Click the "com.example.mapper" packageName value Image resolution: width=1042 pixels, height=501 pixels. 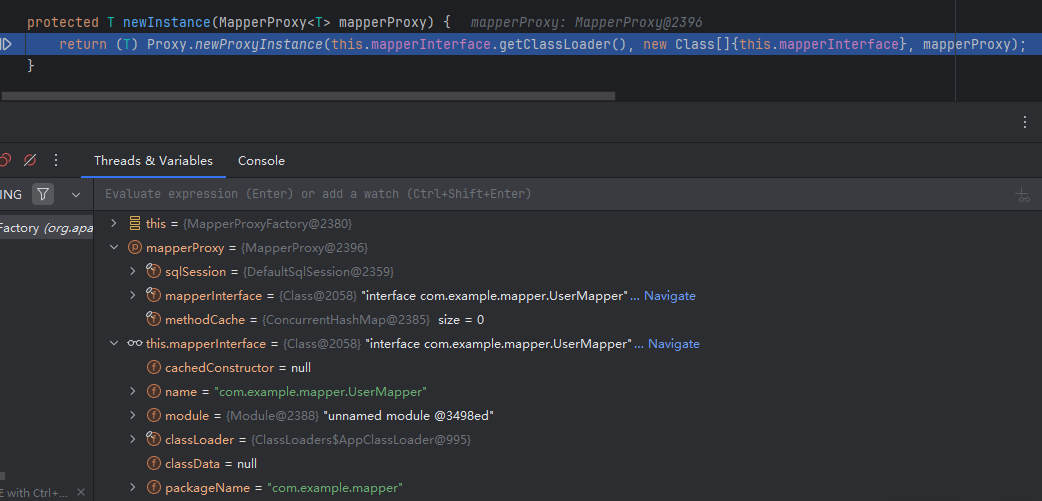tap(335, 488)
